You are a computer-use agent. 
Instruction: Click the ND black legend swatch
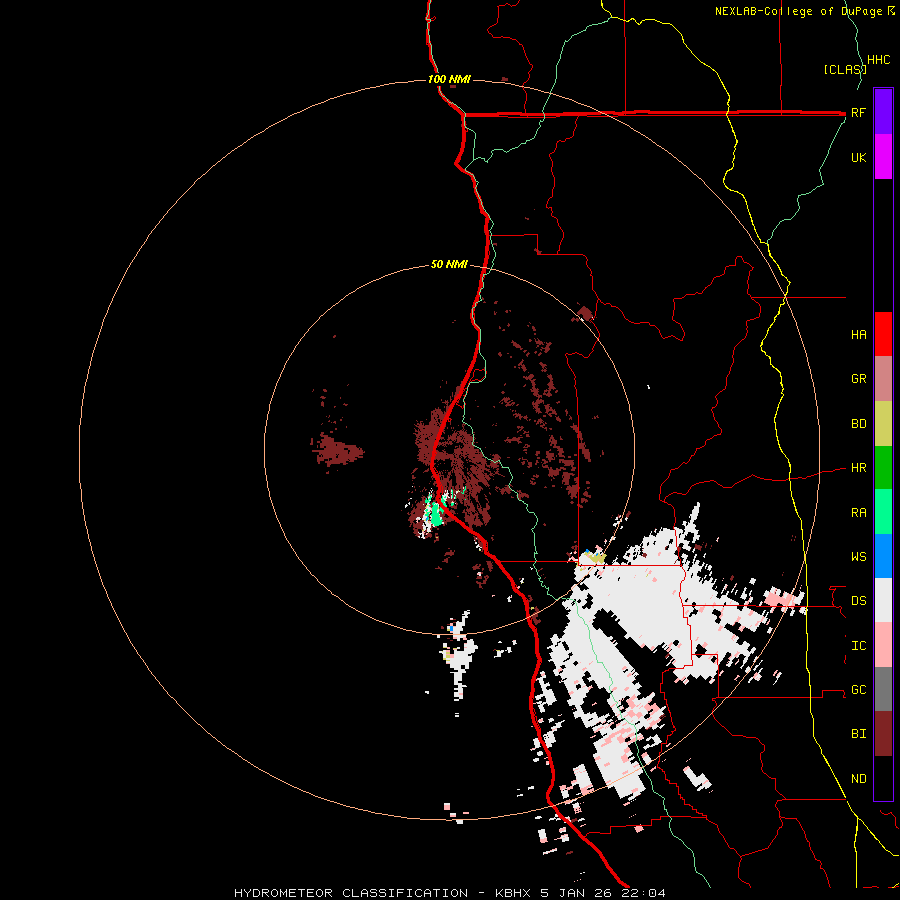pos(883,778)
